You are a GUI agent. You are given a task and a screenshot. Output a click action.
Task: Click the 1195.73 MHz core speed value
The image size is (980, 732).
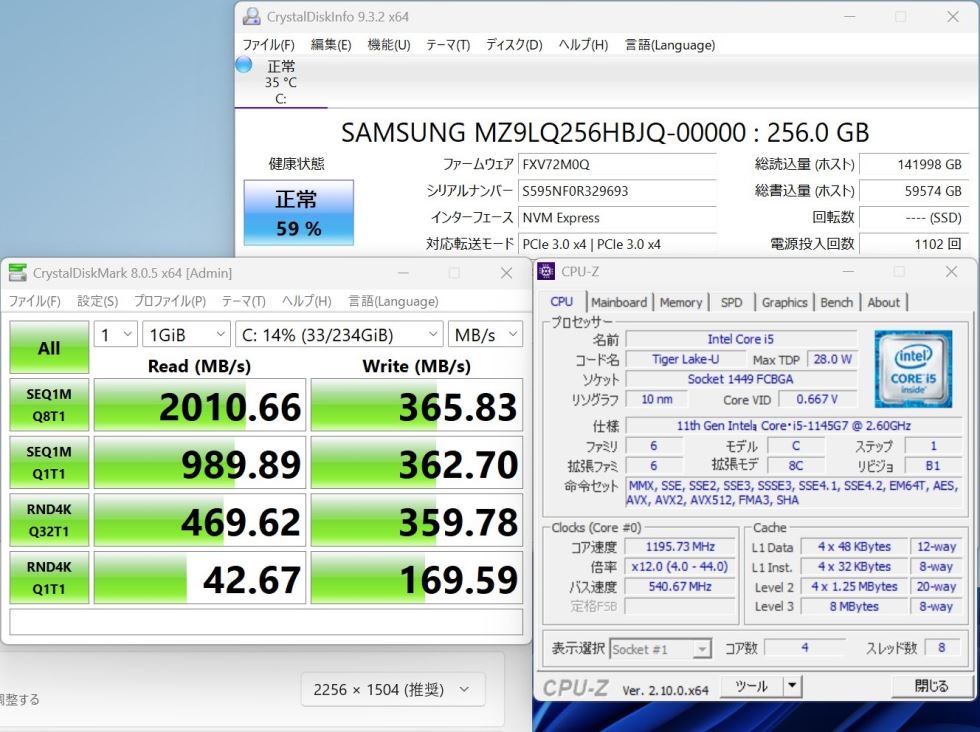[x=680, y=547]
